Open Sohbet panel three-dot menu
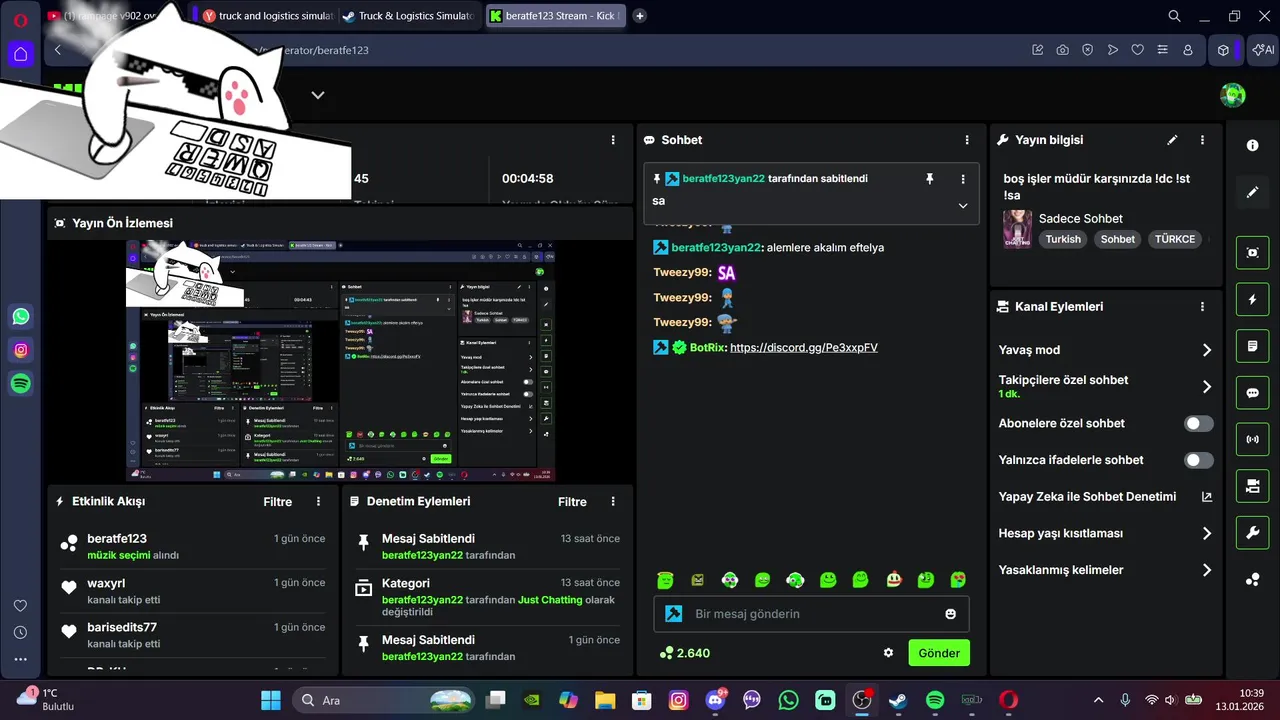Viewport: 1280px width, 720px height. coord(966,140)
